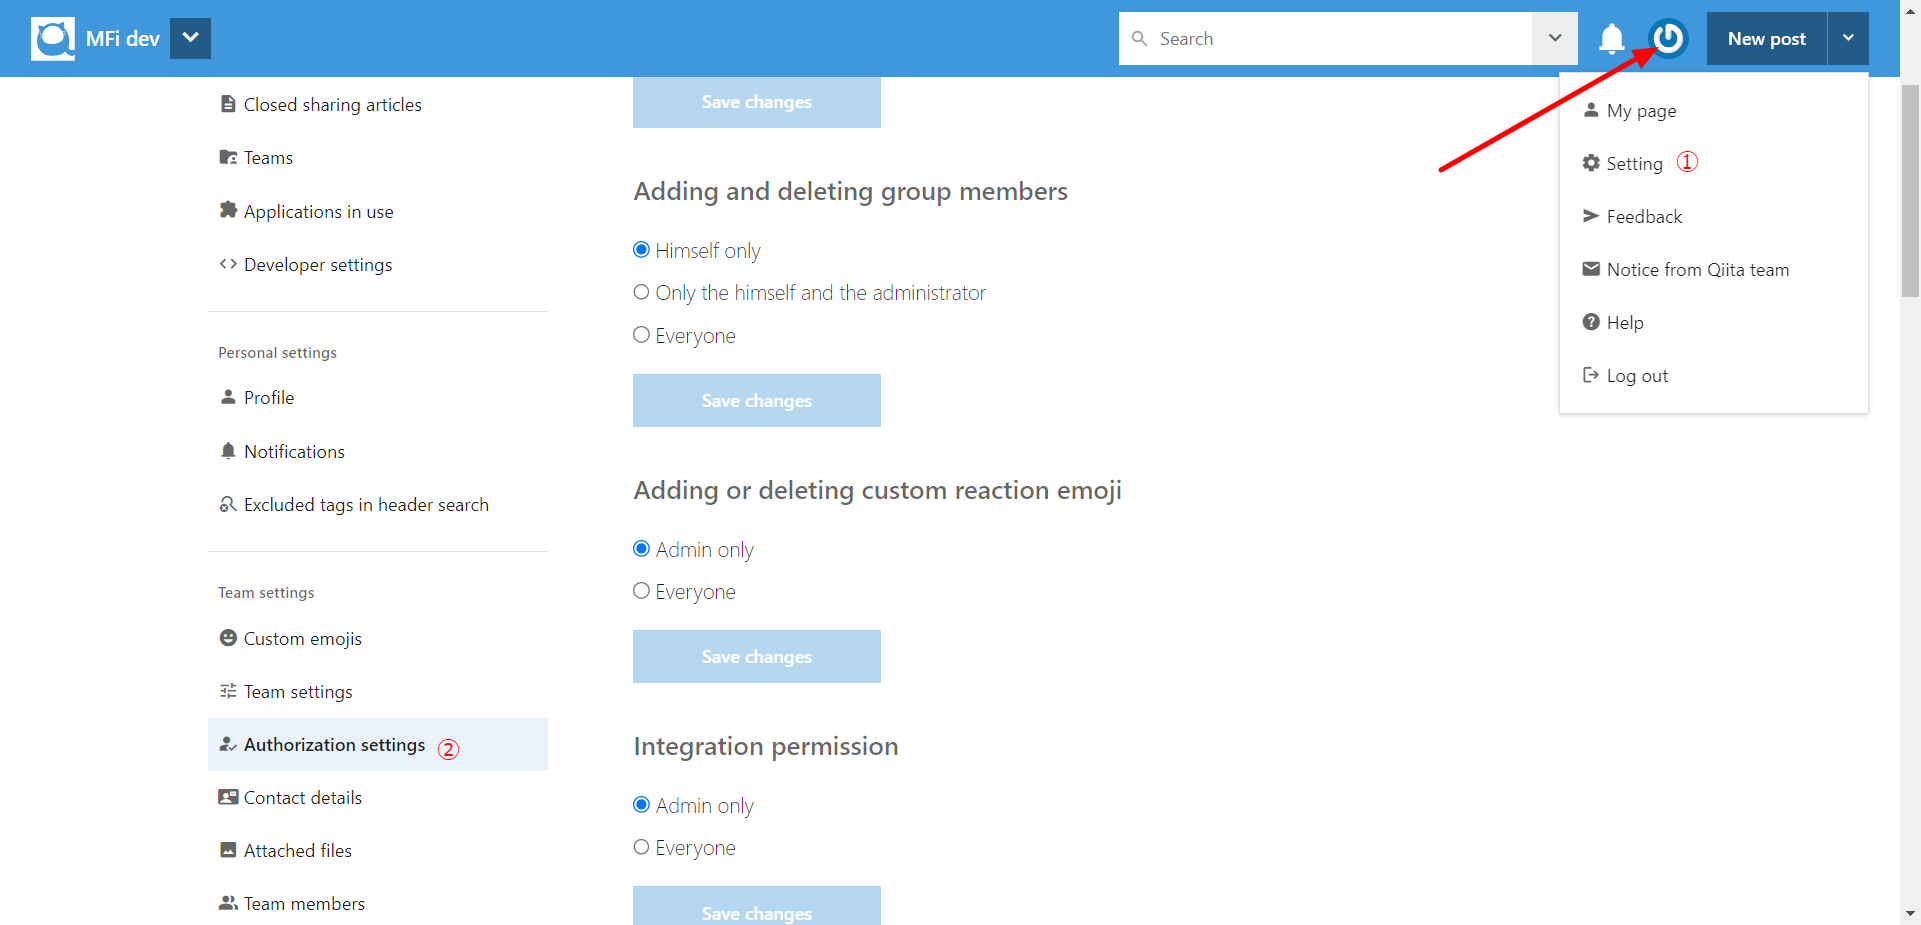The image size is (1921, 925).
Task: Select Admin only for integration permission
Action: tap(642, 805)
